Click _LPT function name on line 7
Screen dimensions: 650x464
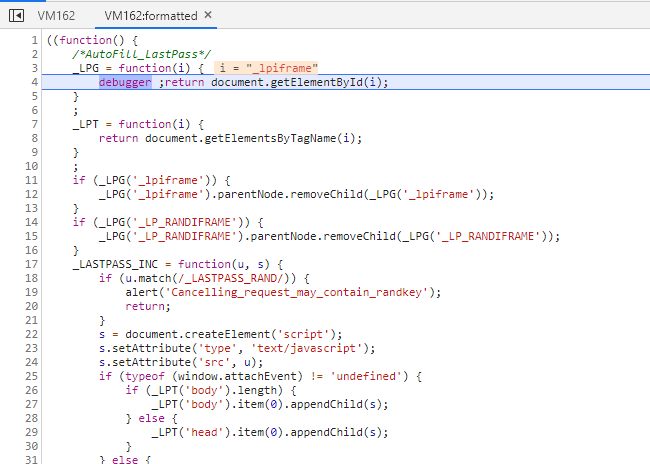click(85, 124)
